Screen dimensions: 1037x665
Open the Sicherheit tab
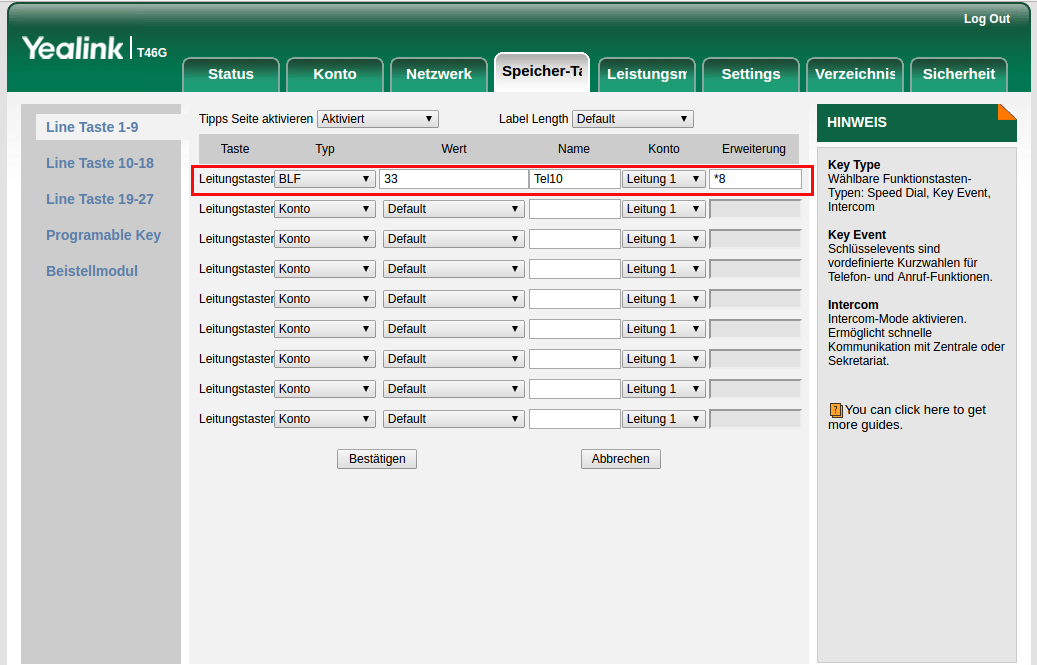(958, 74)
